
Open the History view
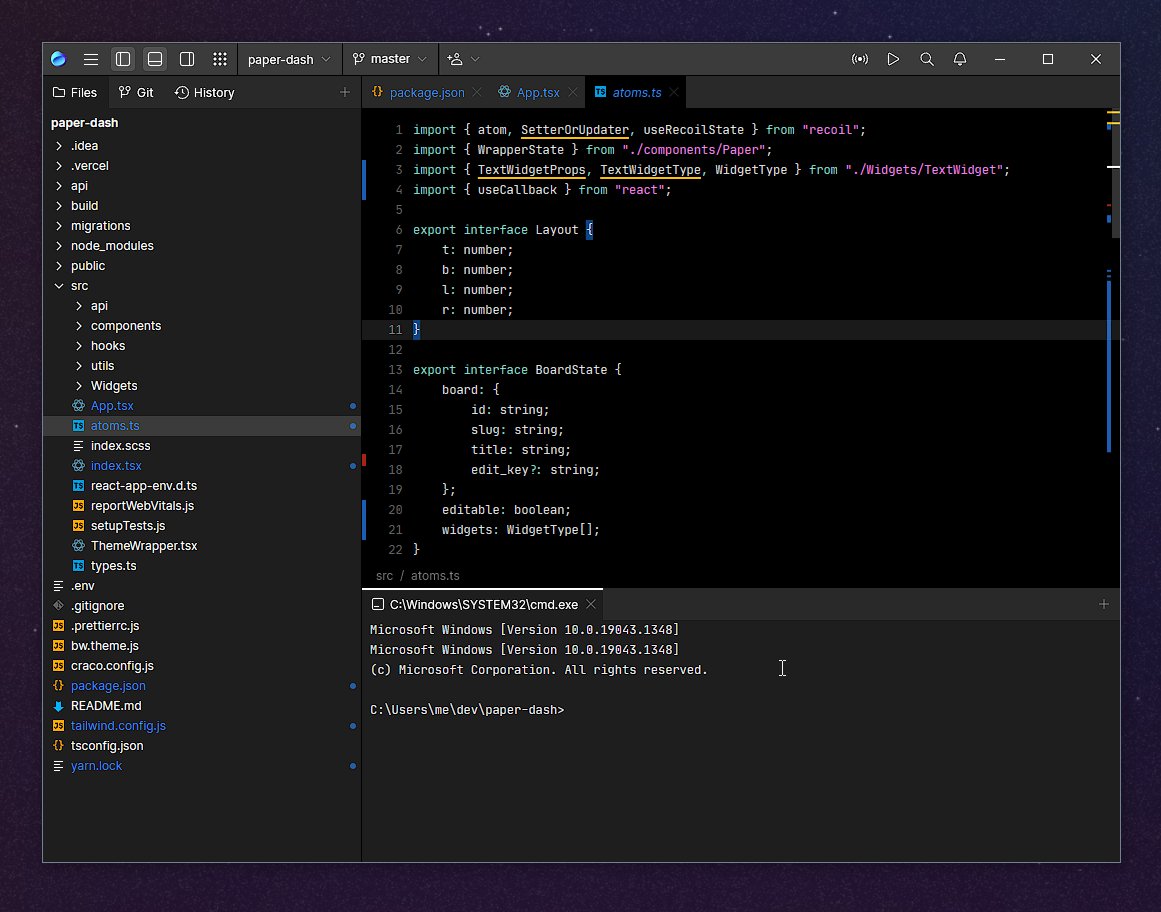204,91
